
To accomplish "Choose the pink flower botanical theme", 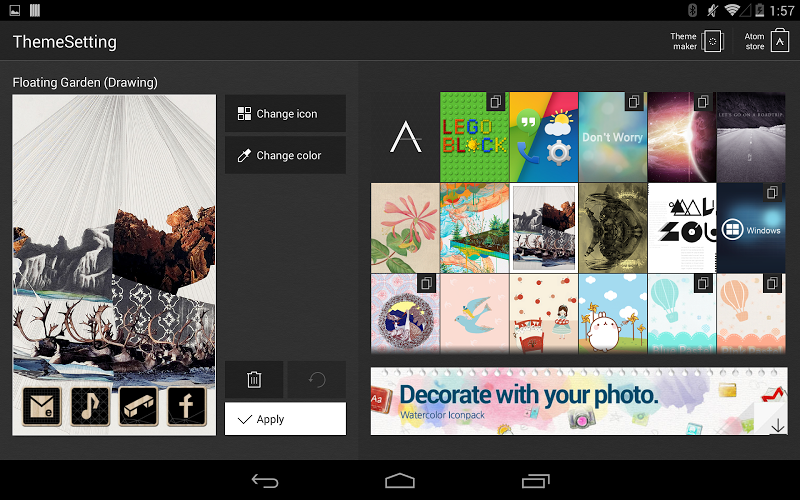I will coord(405,228).
